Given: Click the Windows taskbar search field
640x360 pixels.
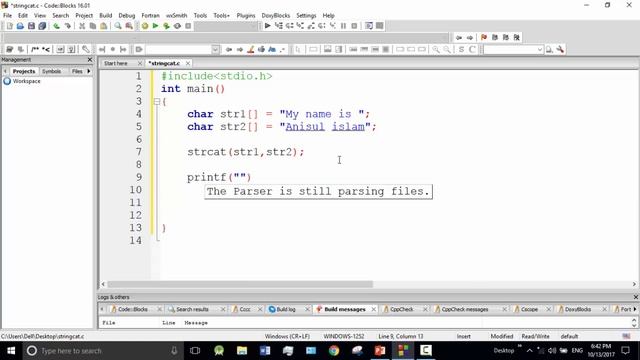Looking at the screenshot, I should tap(102, 351).
